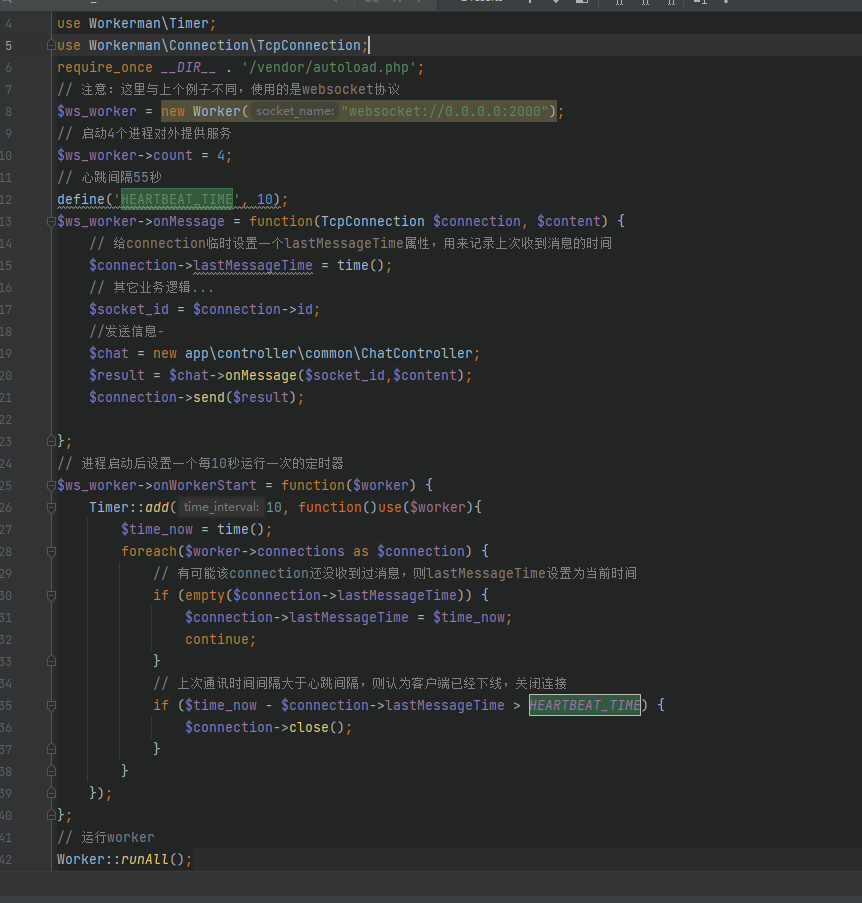Click the fold end marker on line 40
862x903 pixels.
pos(51,815)
